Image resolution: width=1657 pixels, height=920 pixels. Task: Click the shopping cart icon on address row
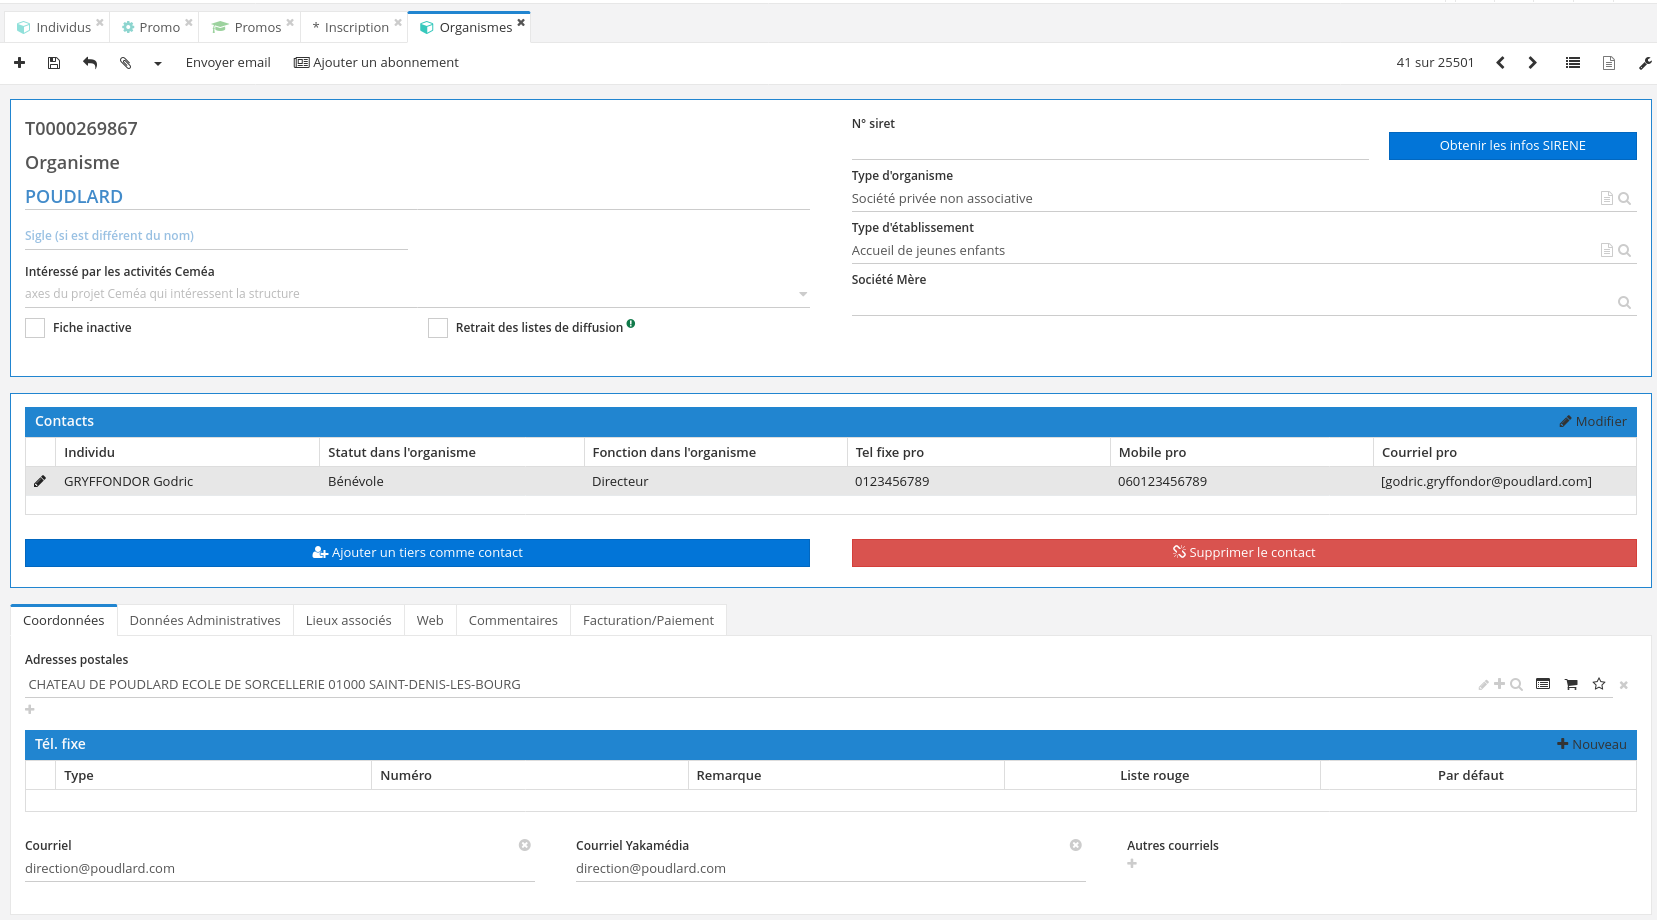pos(1571,684)
